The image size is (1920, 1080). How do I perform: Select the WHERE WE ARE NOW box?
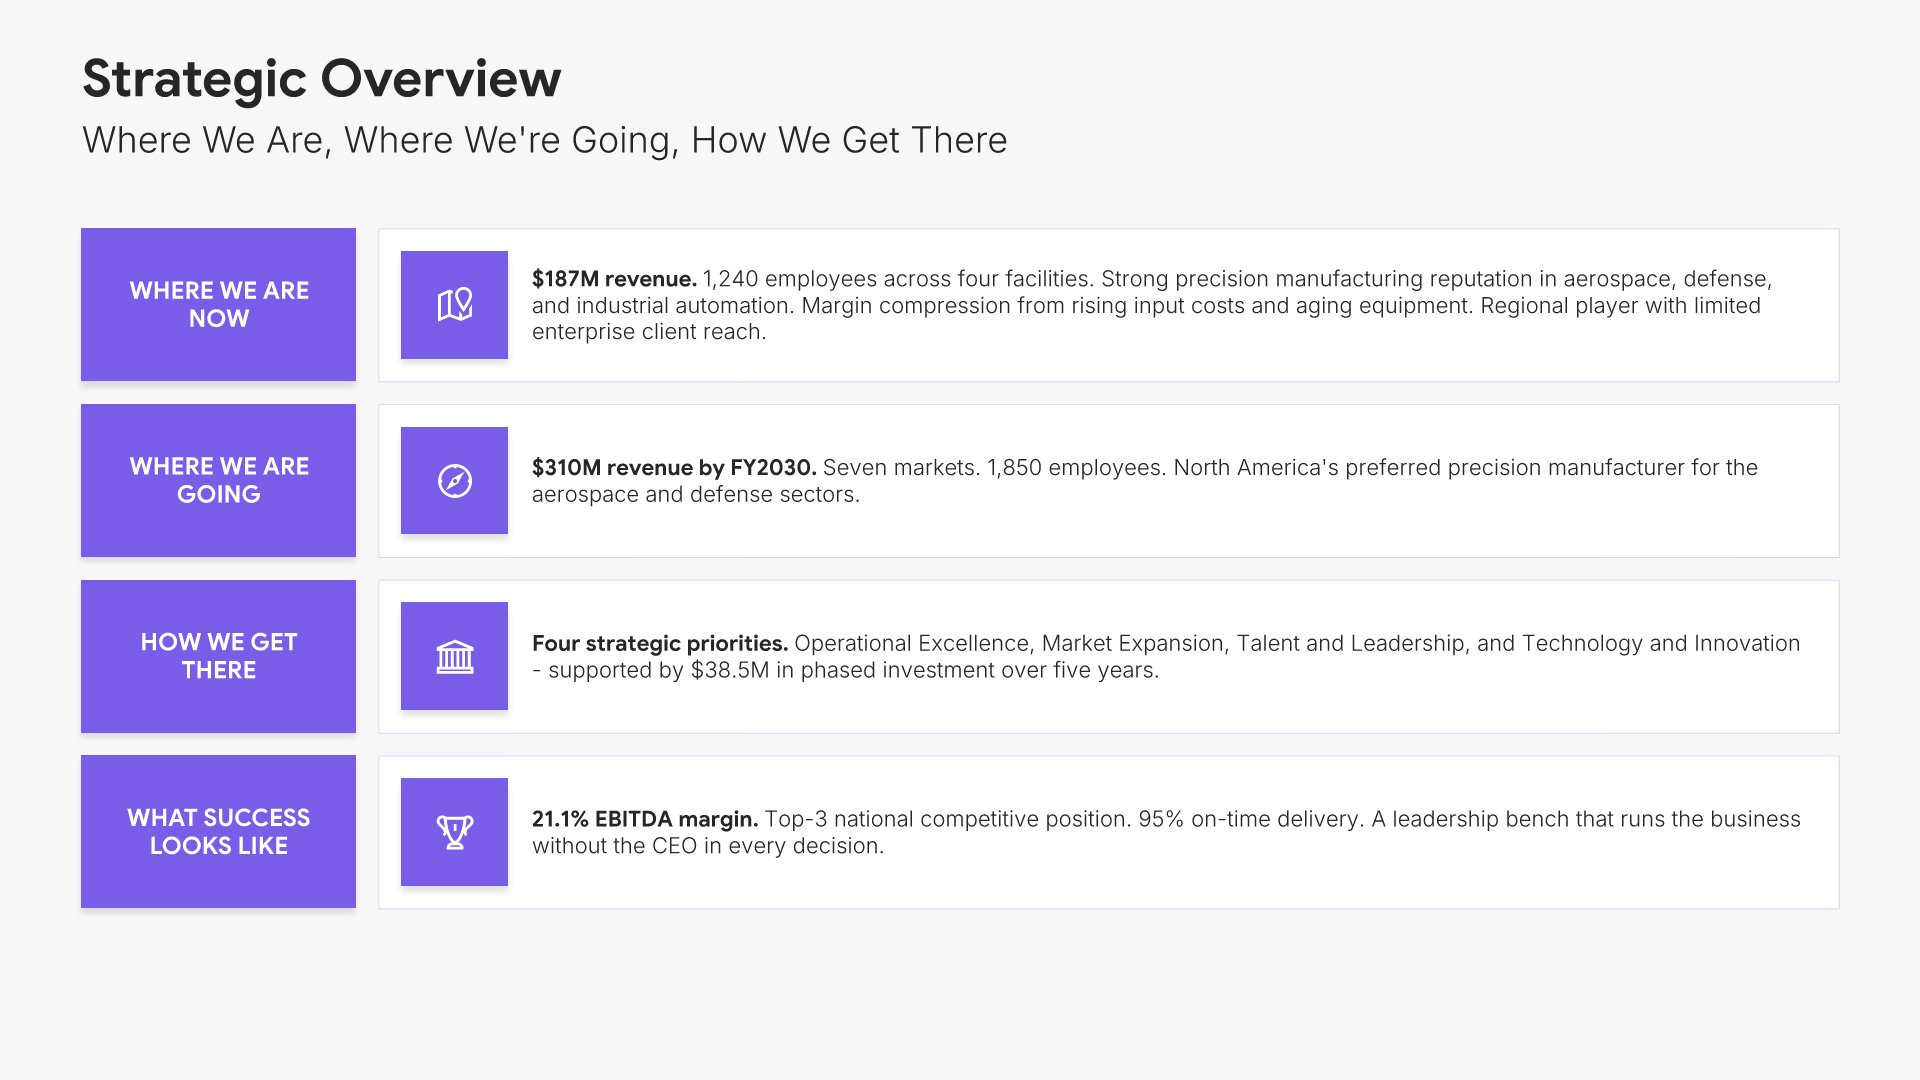218,305
